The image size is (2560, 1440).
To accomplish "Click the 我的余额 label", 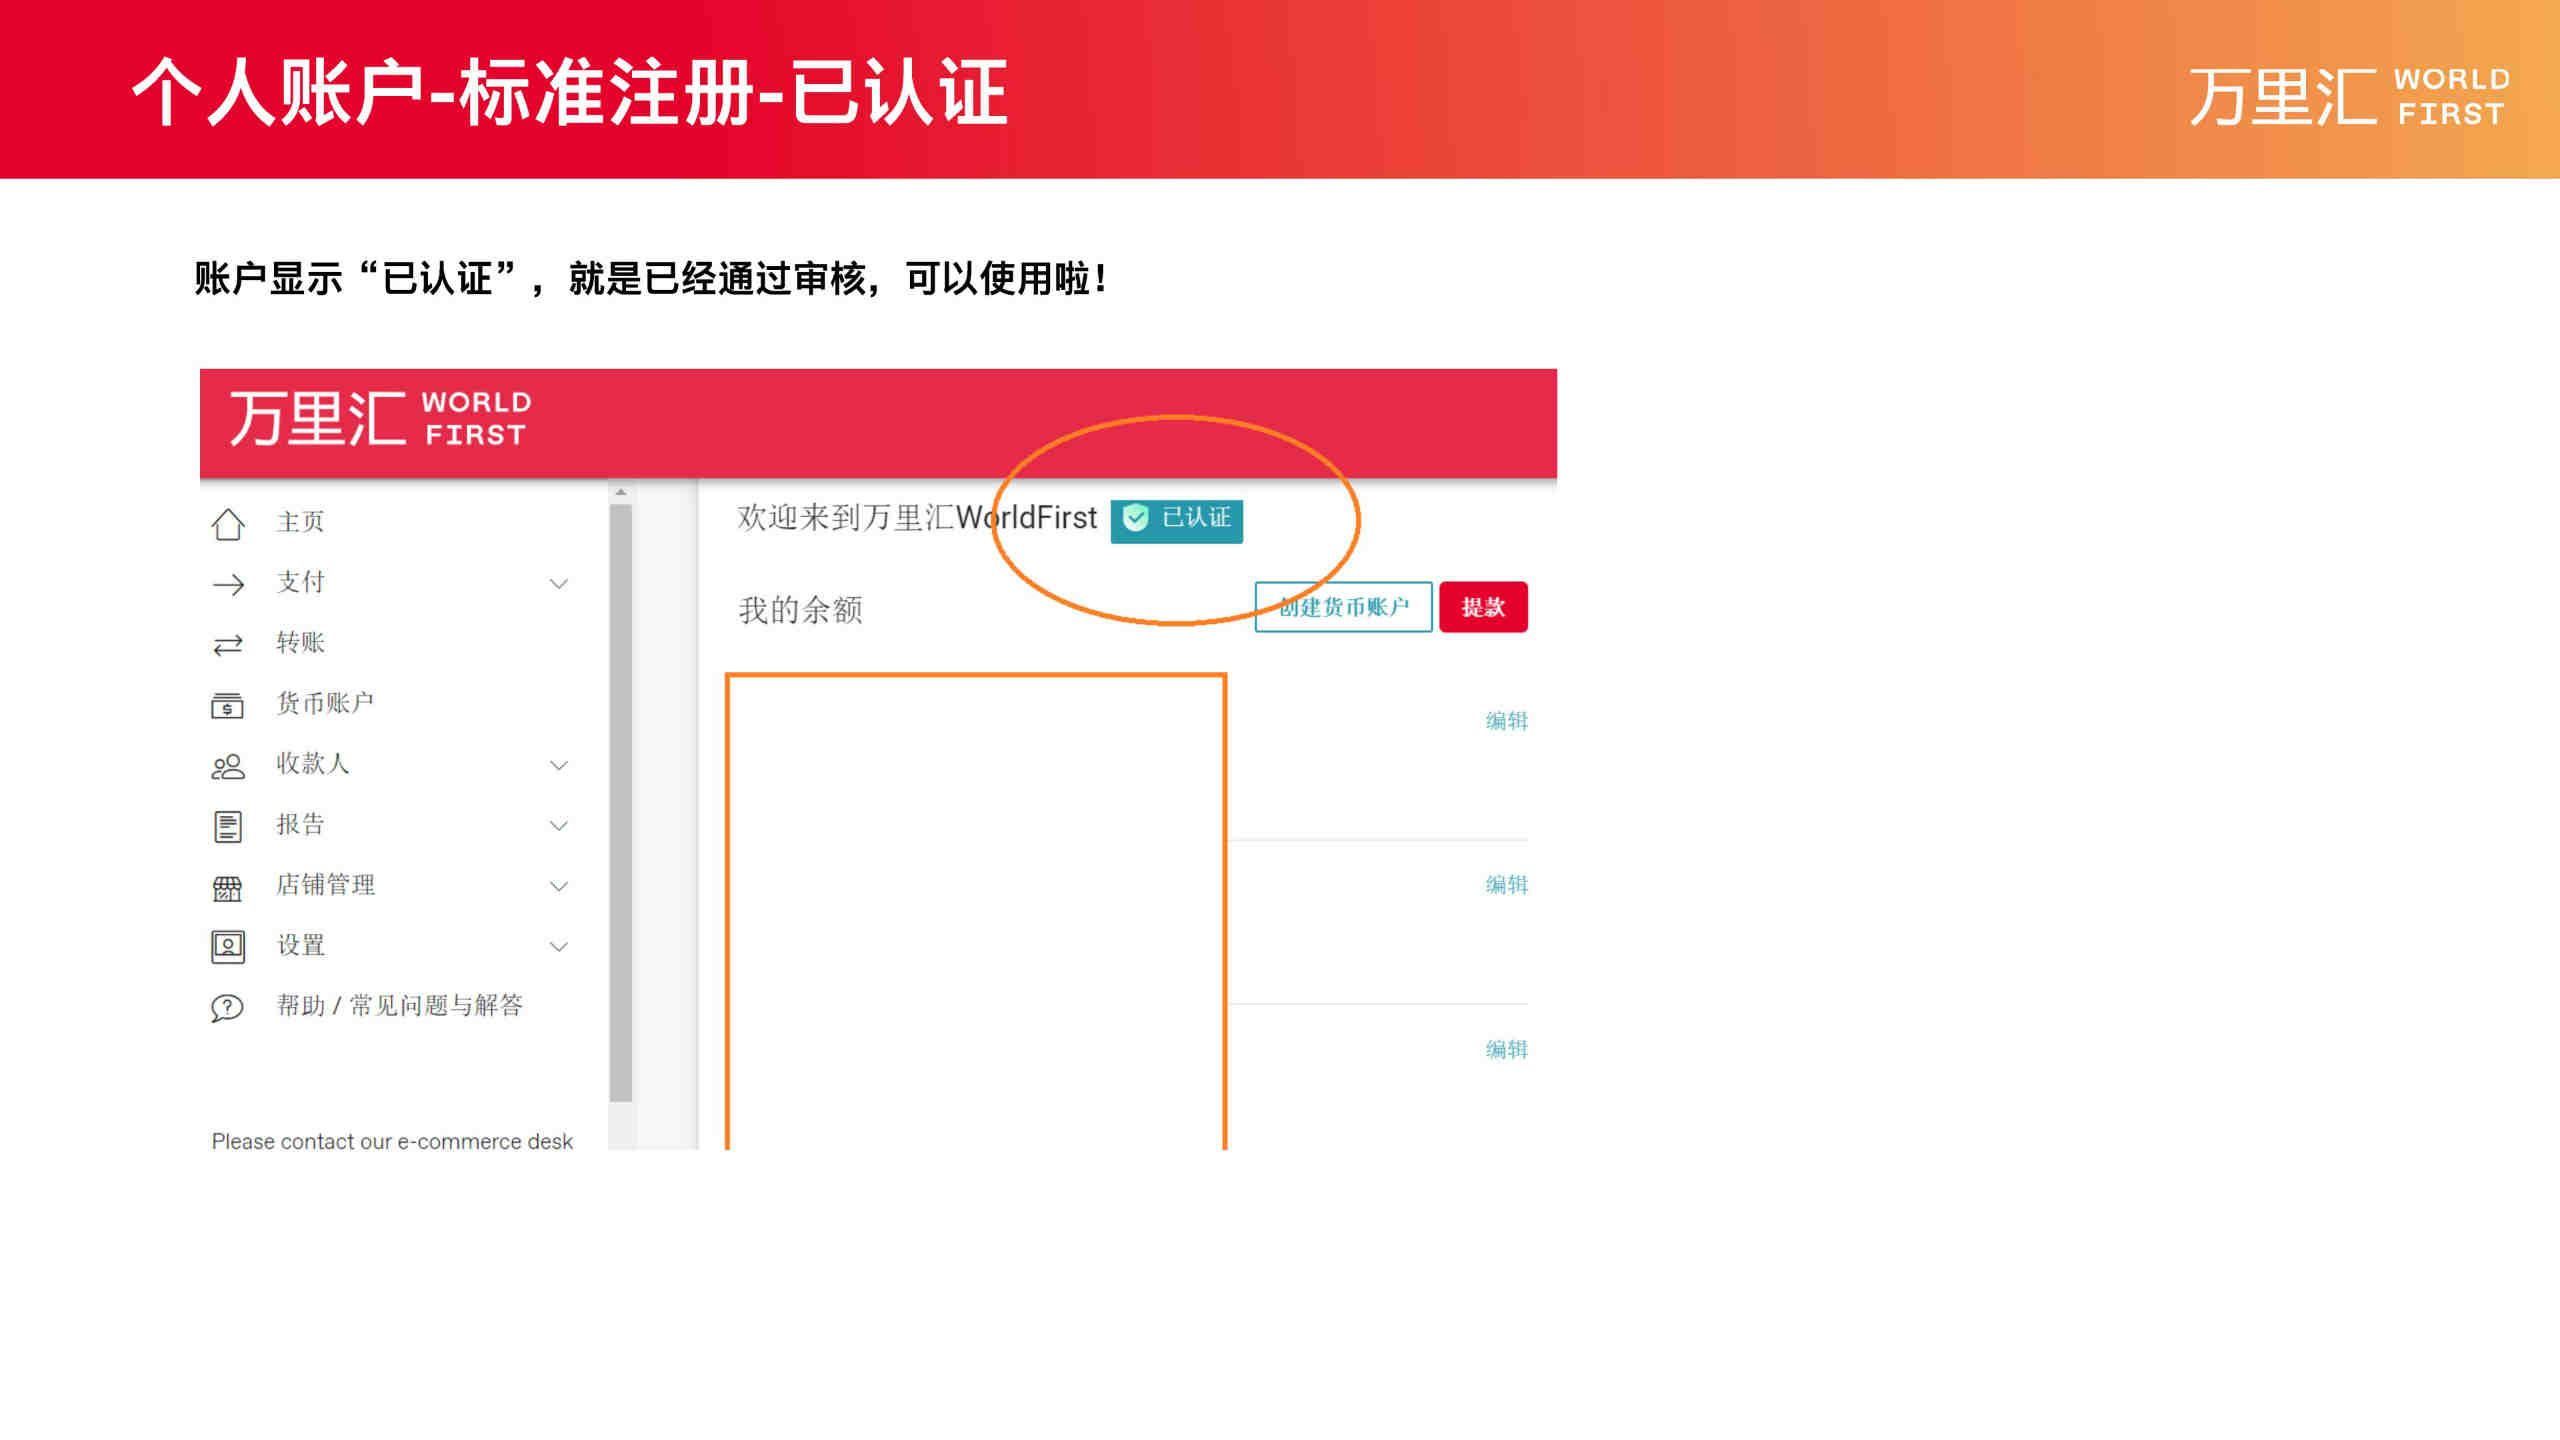I will coord(800,610).
